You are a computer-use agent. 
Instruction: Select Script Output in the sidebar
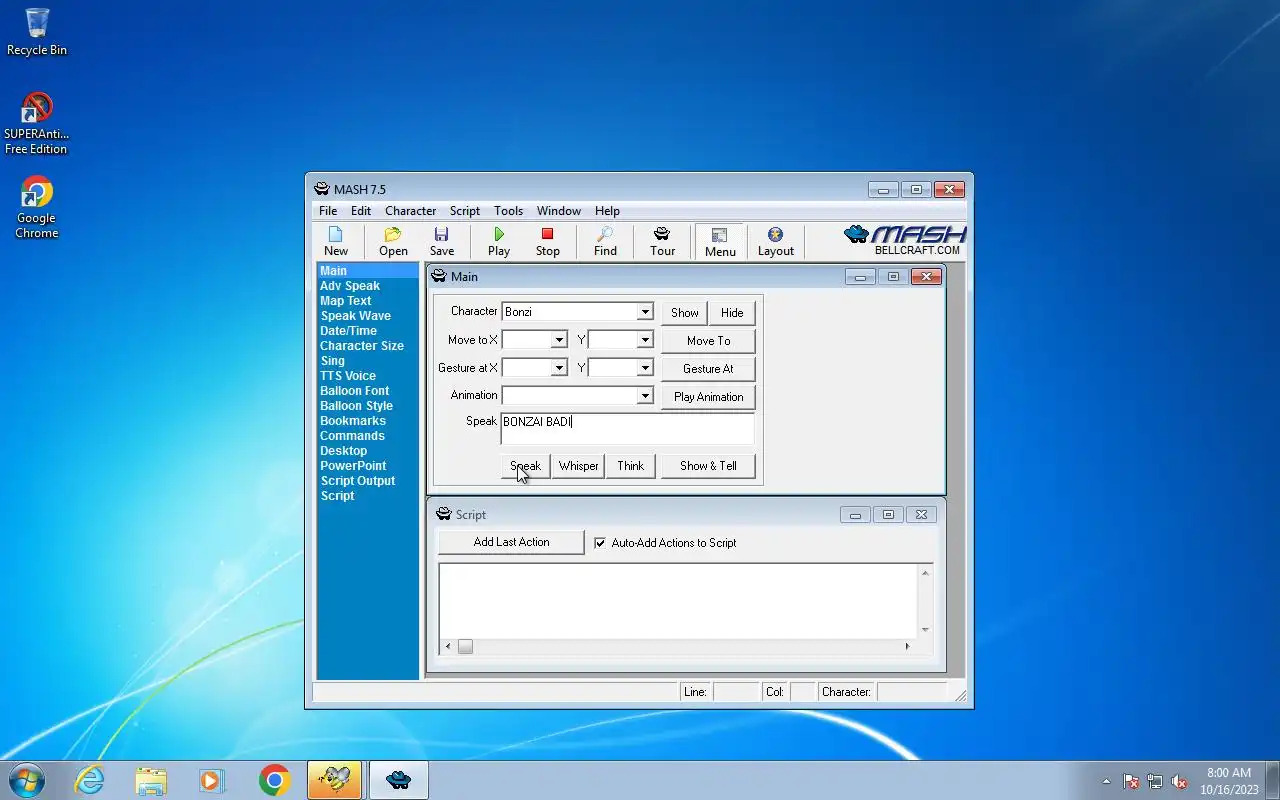358,481
